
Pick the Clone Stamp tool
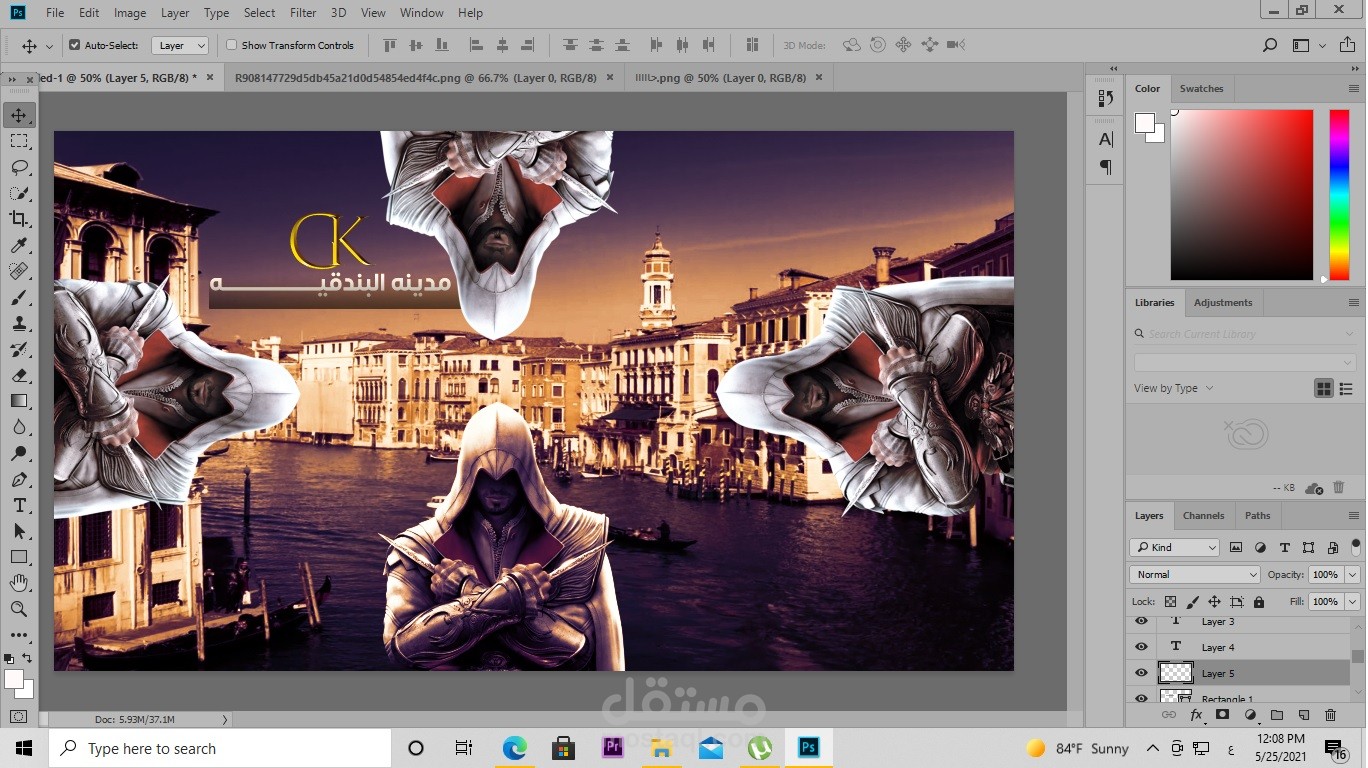(19, 323)
